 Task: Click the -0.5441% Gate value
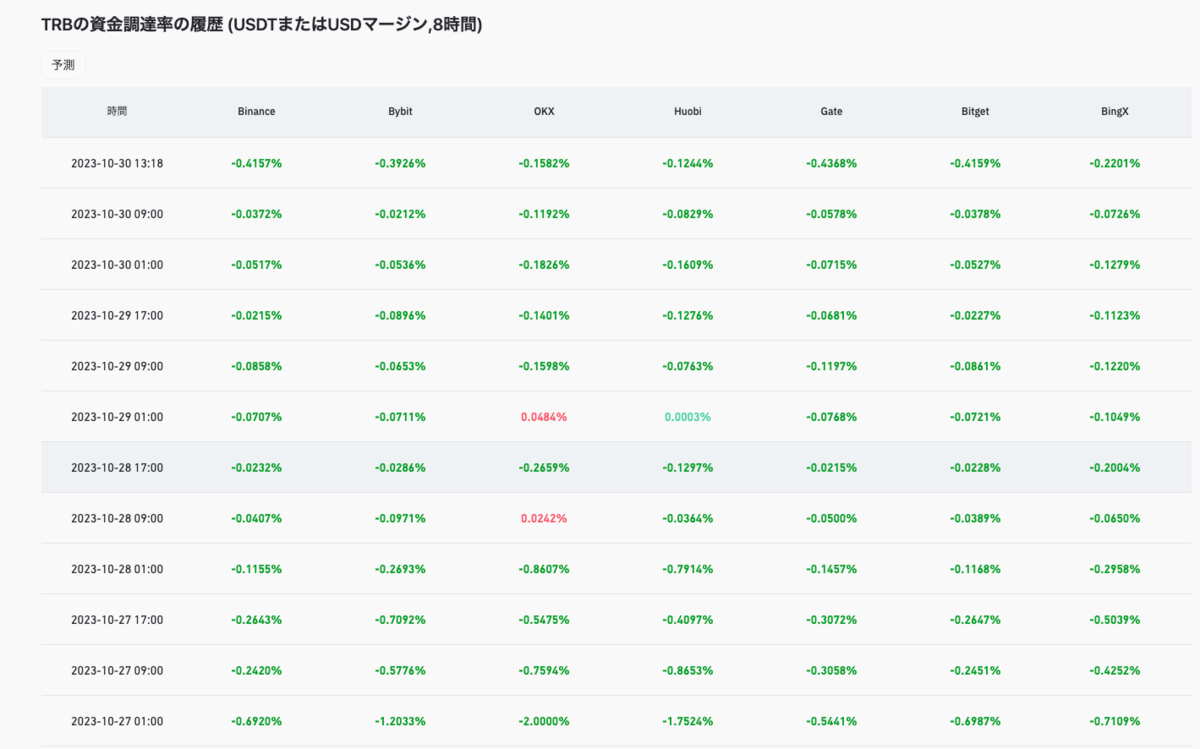pyautogui.click(x=831, y=721)
